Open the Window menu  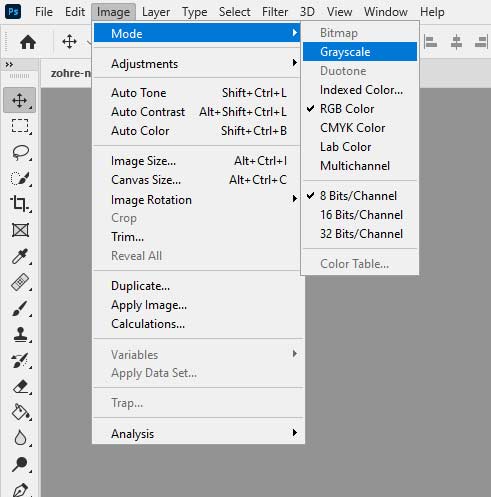386,12
